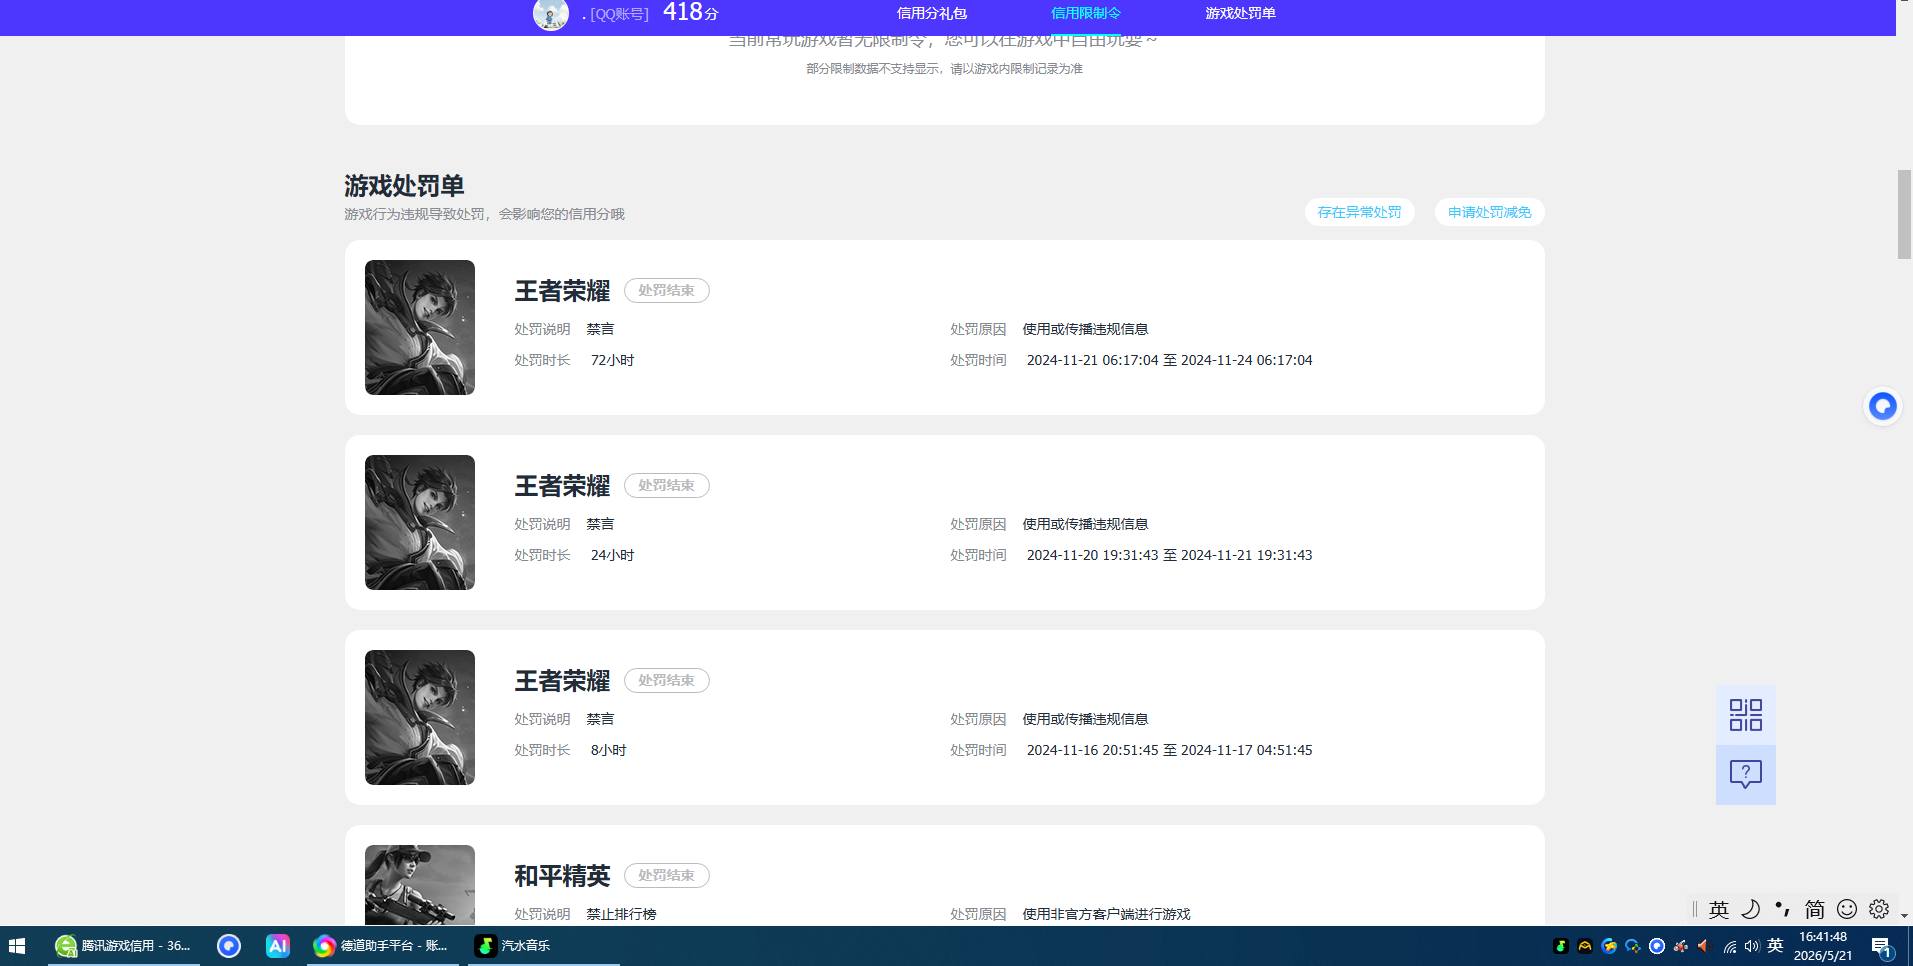Click 游戏处罚单 section heading

(x=404, y=186)
